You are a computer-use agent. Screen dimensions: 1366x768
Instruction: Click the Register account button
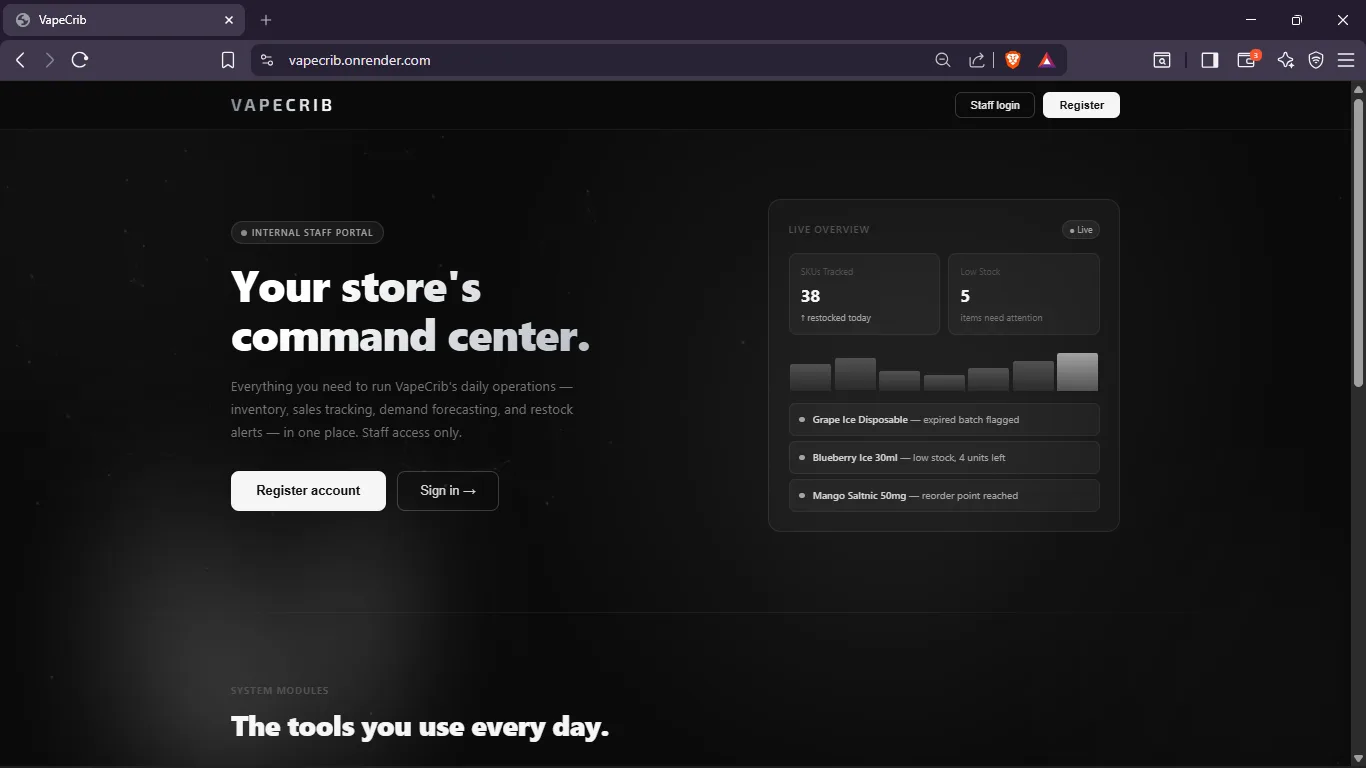(308, 490)
